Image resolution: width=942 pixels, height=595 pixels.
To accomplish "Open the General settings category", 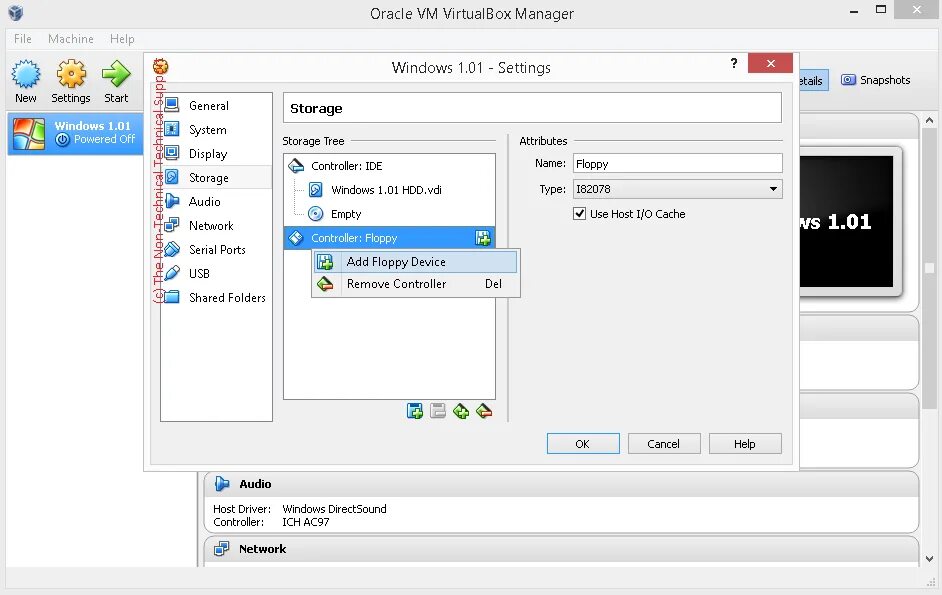I will [x=216, y=106].
